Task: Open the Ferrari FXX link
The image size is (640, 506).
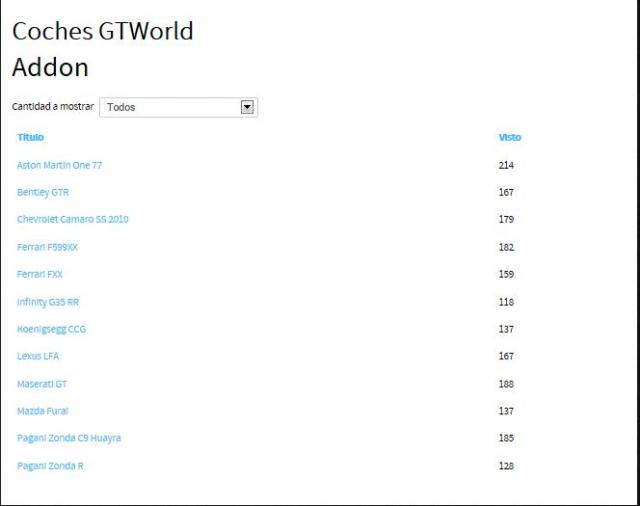Action: (40, 274)
